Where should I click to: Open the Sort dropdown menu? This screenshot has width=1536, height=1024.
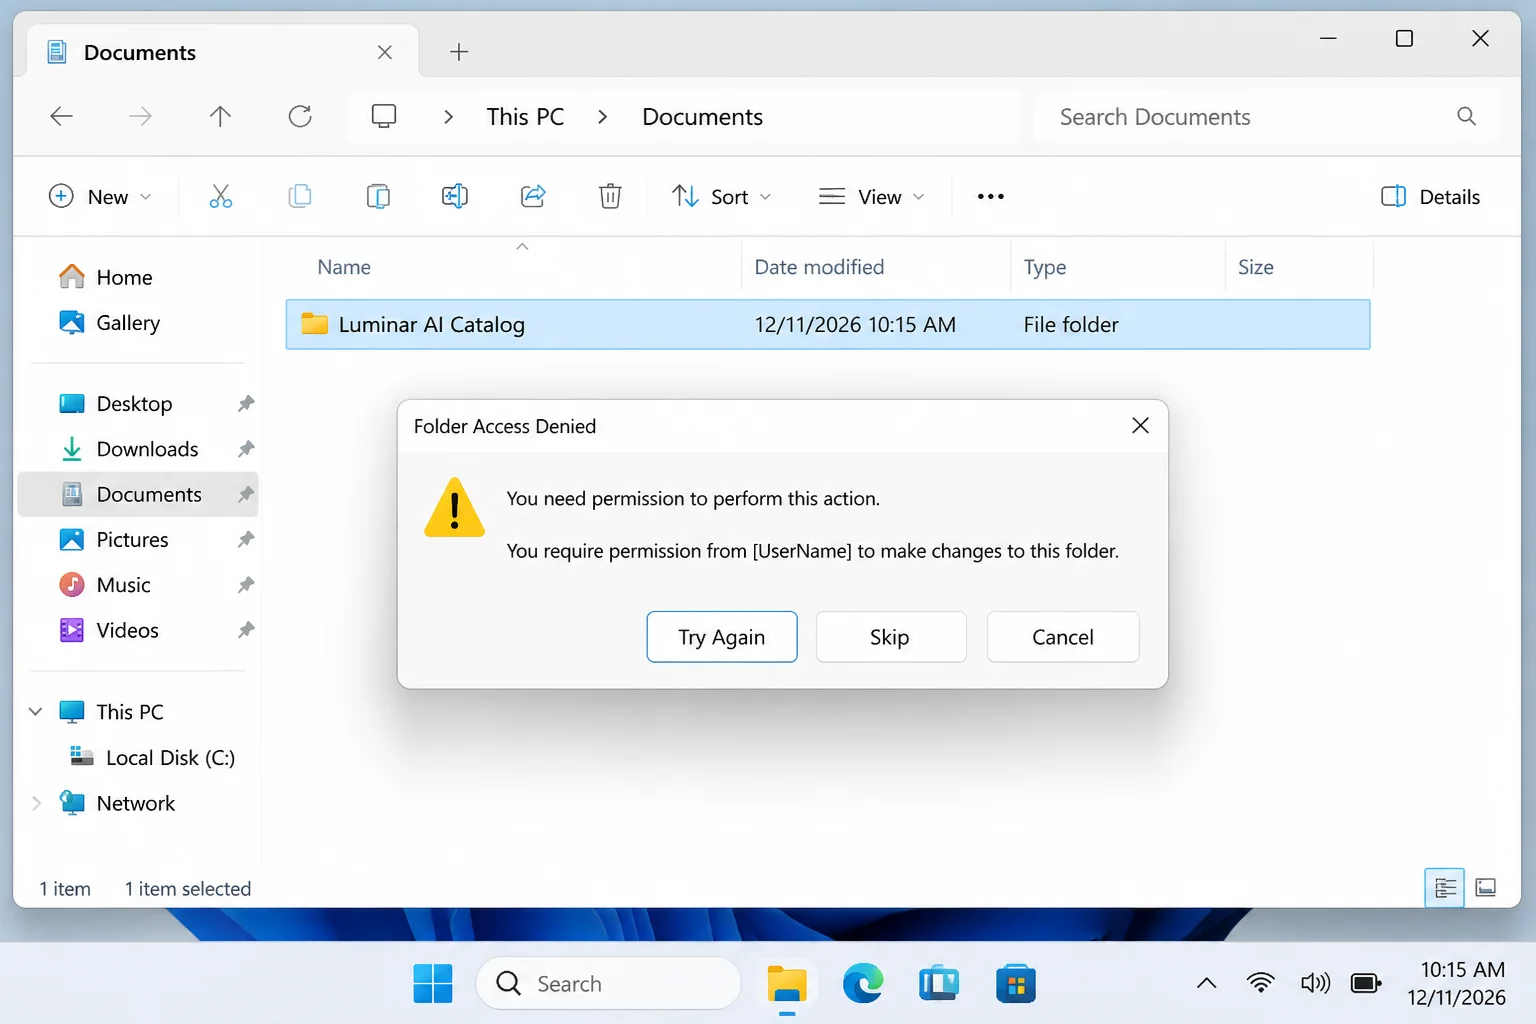coord(722,196)
